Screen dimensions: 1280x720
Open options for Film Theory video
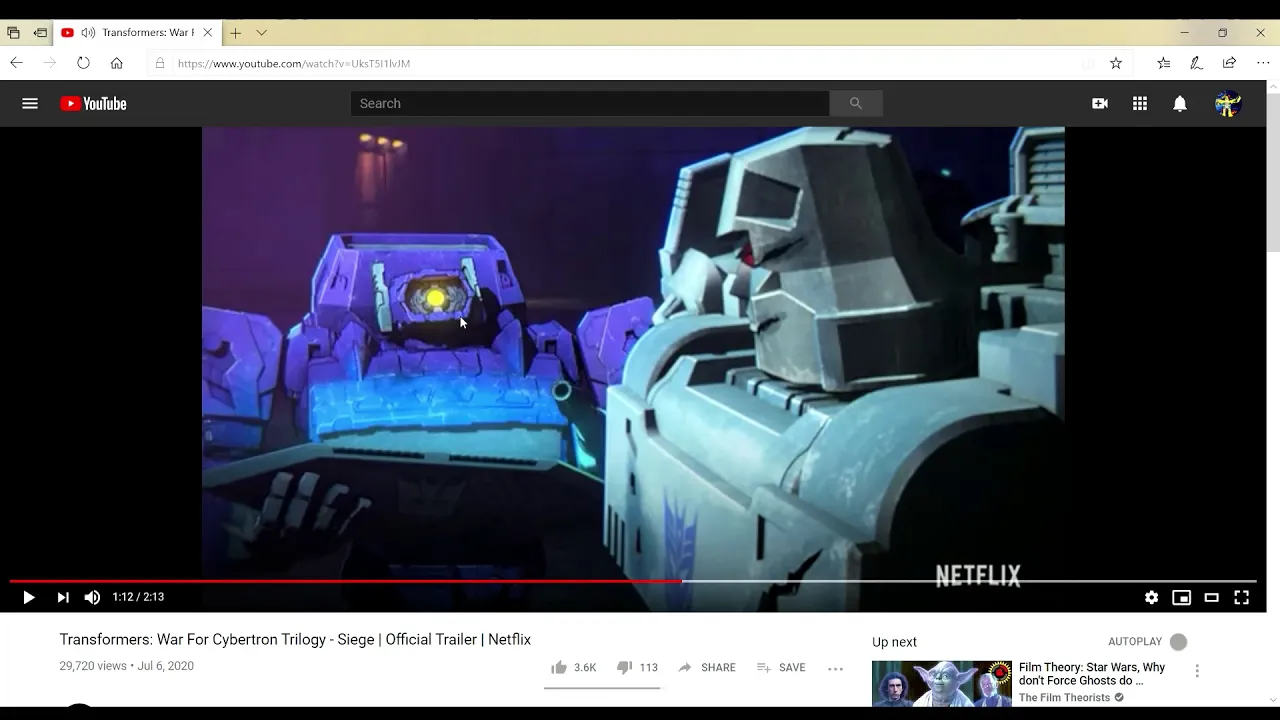(1197, 671)
